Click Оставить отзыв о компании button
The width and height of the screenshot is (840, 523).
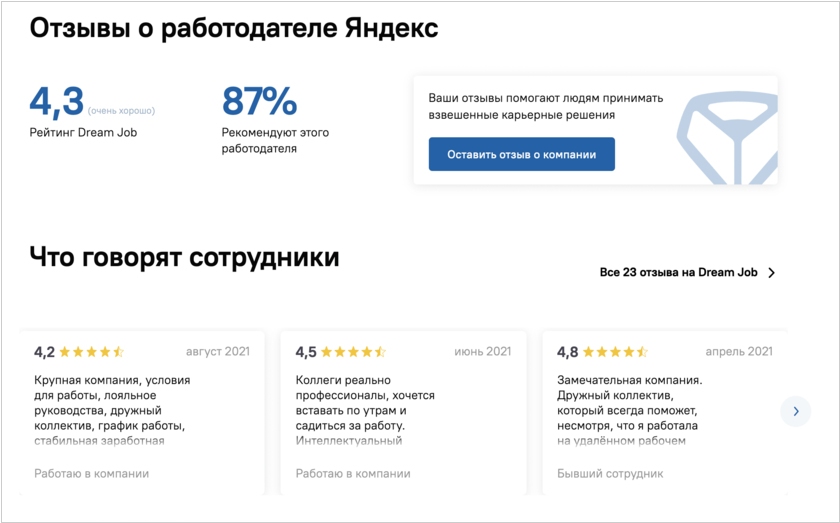[521, 154]
